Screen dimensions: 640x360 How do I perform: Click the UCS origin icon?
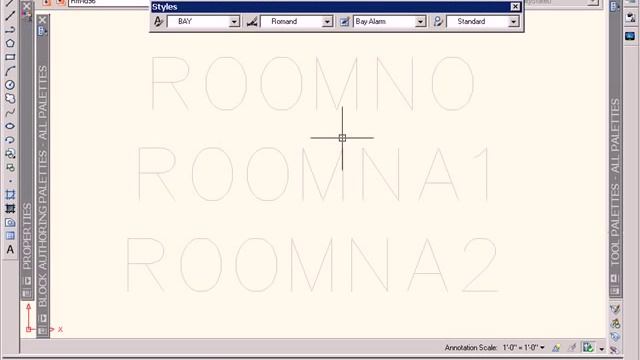(29, 329)
